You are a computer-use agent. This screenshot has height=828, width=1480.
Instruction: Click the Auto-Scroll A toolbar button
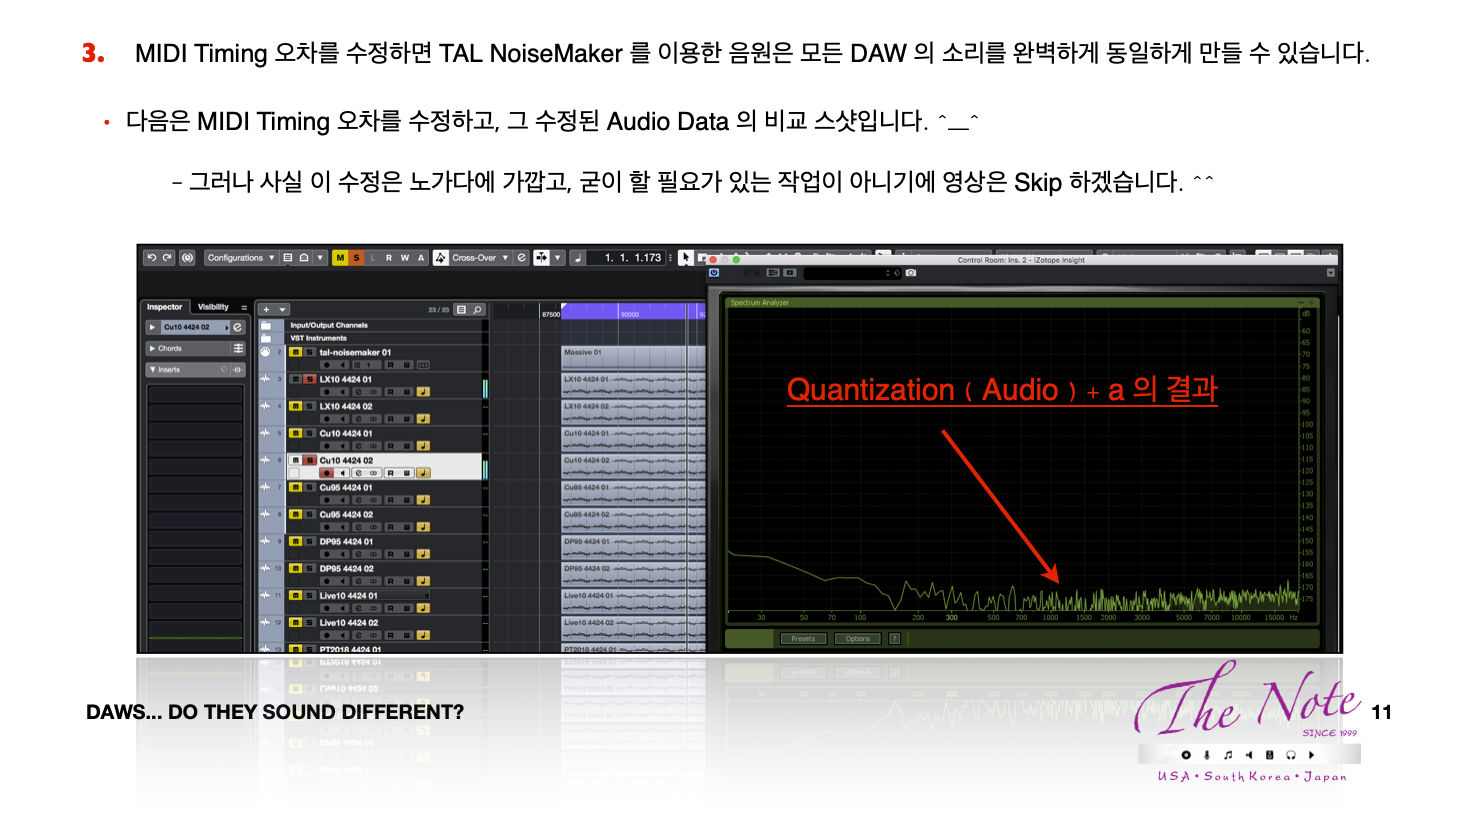(421, 258)
